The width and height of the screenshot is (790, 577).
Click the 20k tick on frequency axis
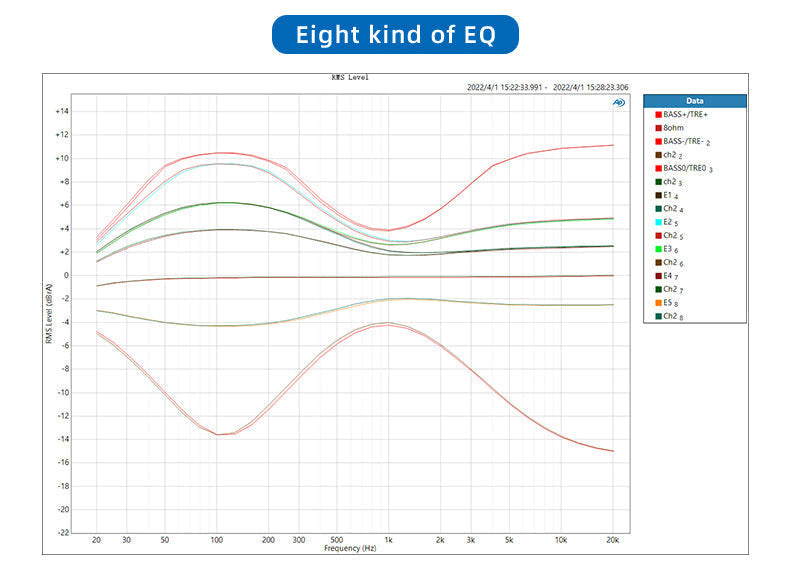[612, 540]
